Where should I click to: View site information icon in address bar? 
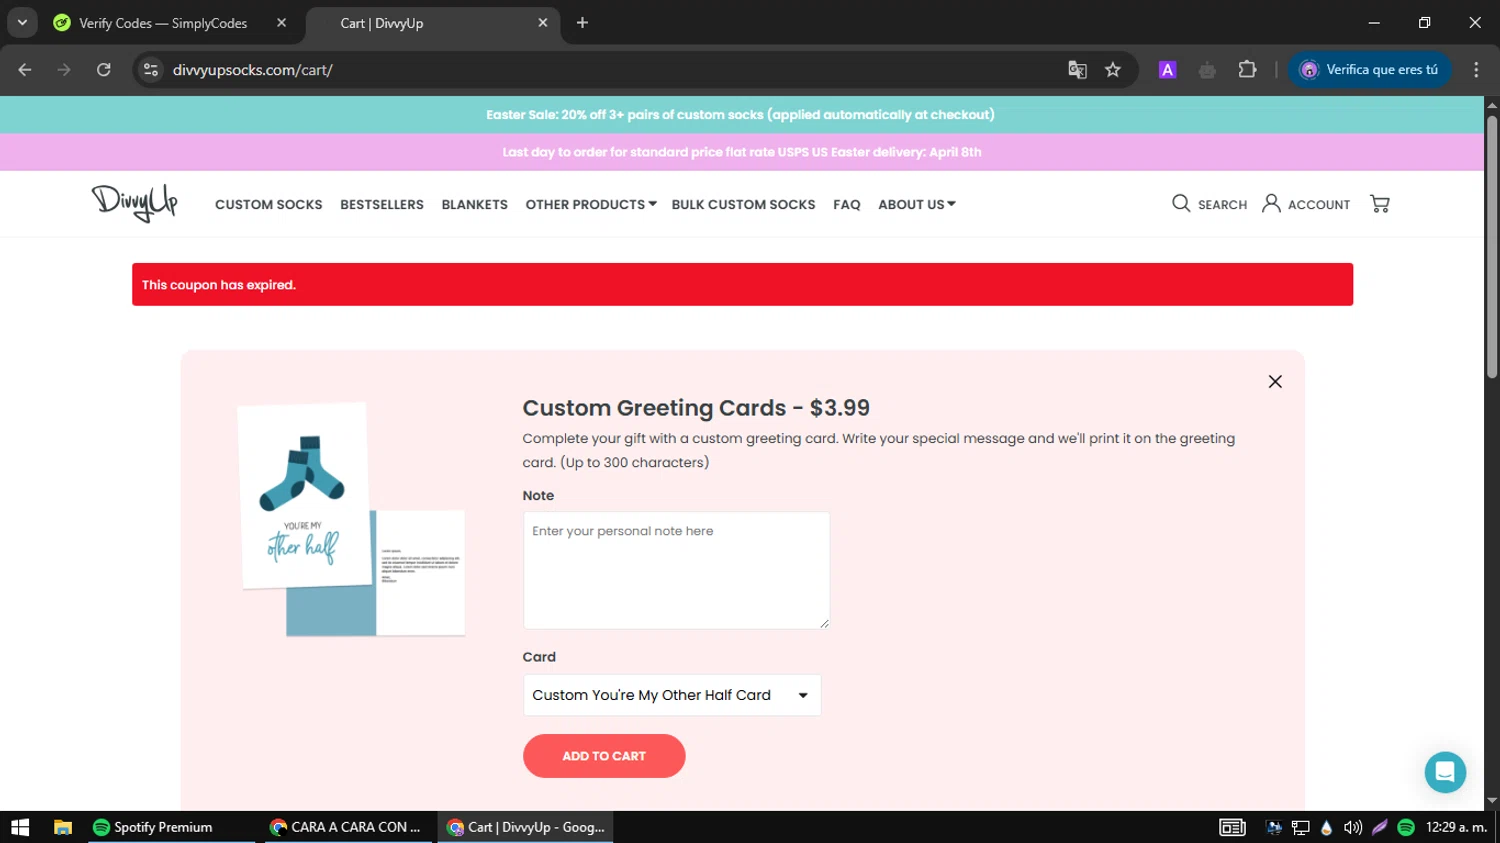151,70
